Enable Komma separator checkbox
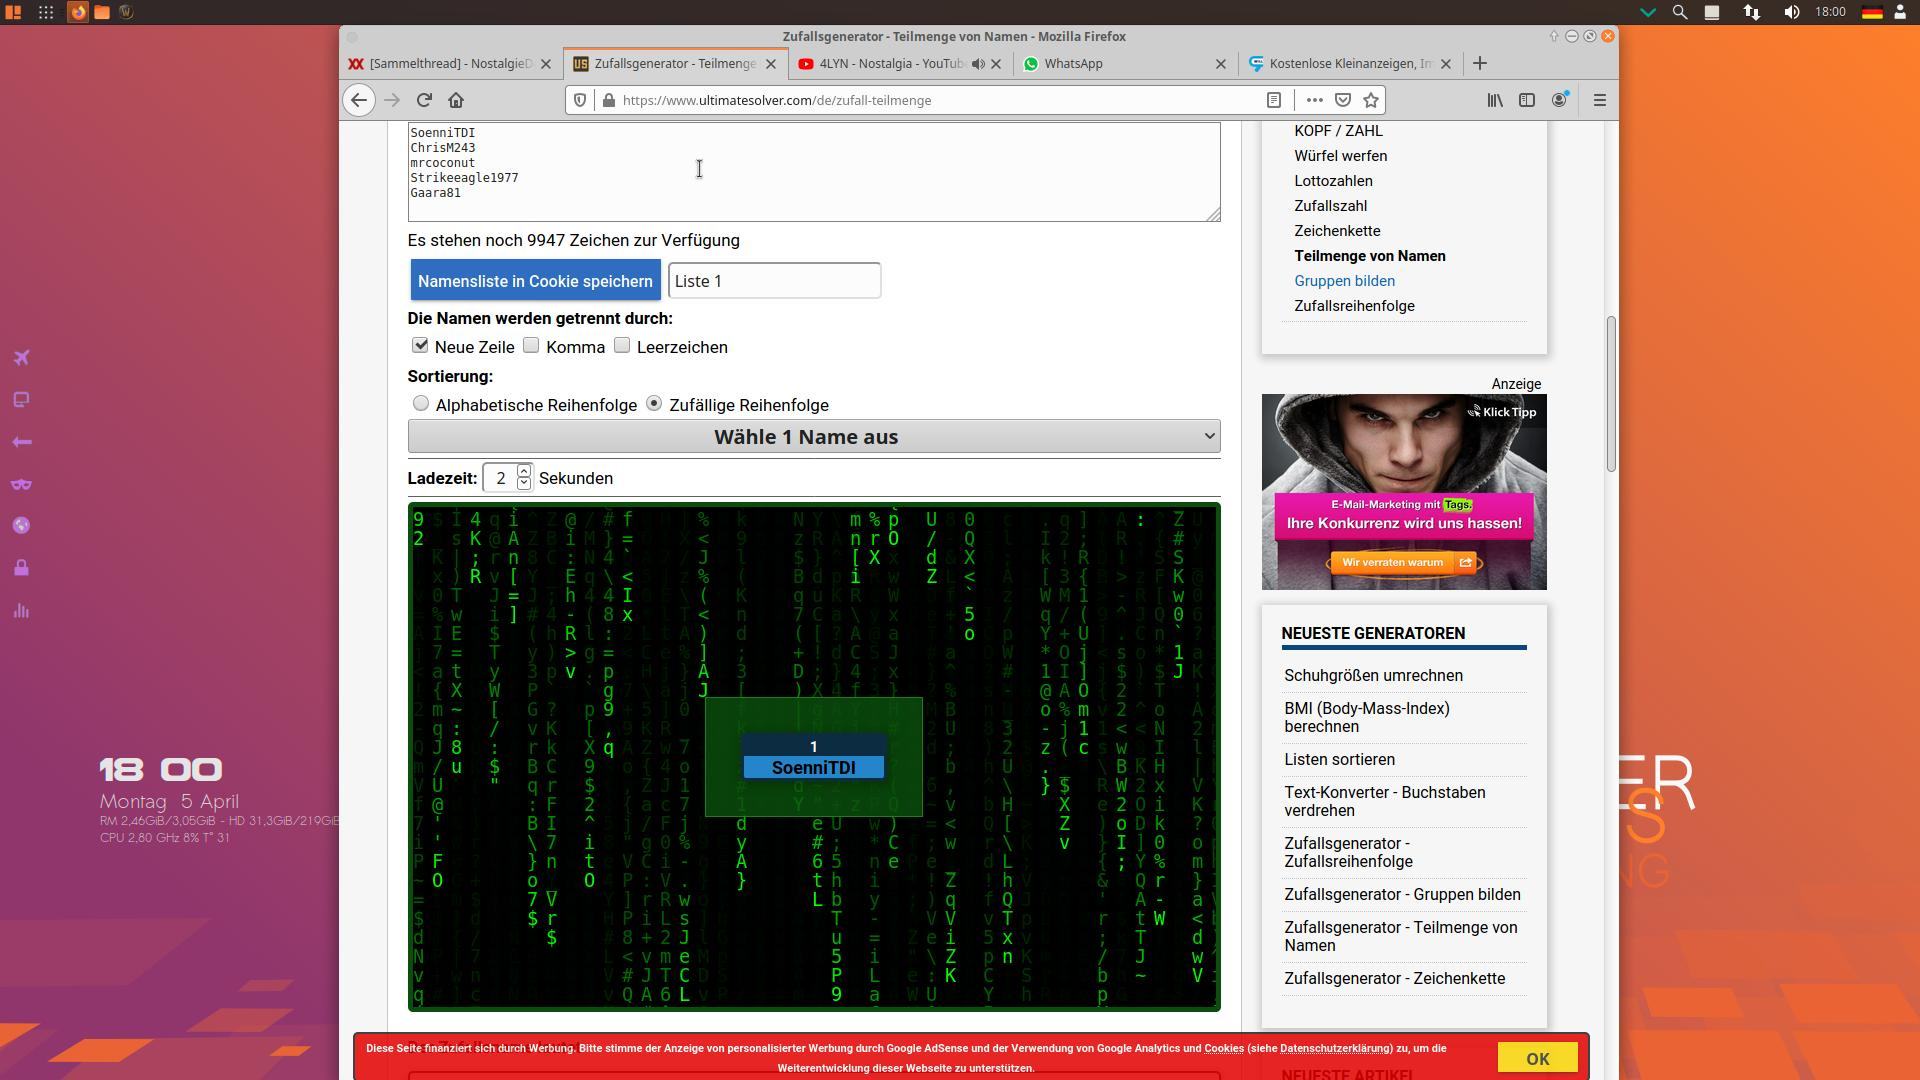The width and height of the screenshot is (1920, 1080). [531, 345]
